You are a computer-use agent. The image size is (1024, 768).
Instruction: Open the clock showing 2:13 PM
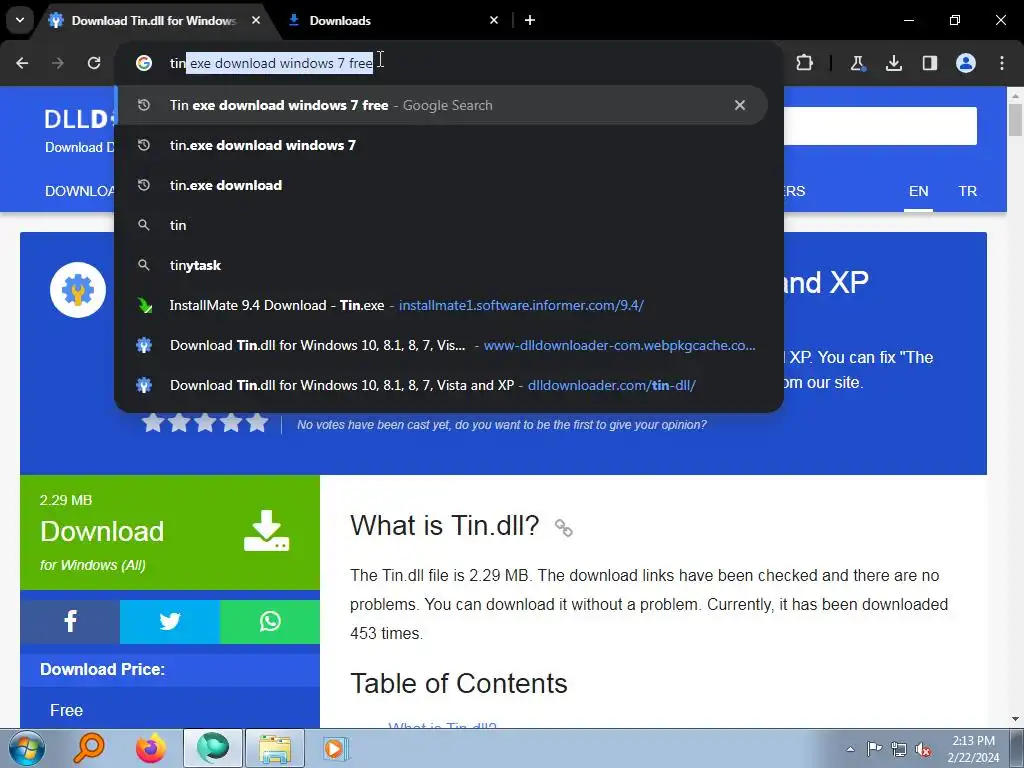click(974, 749)
